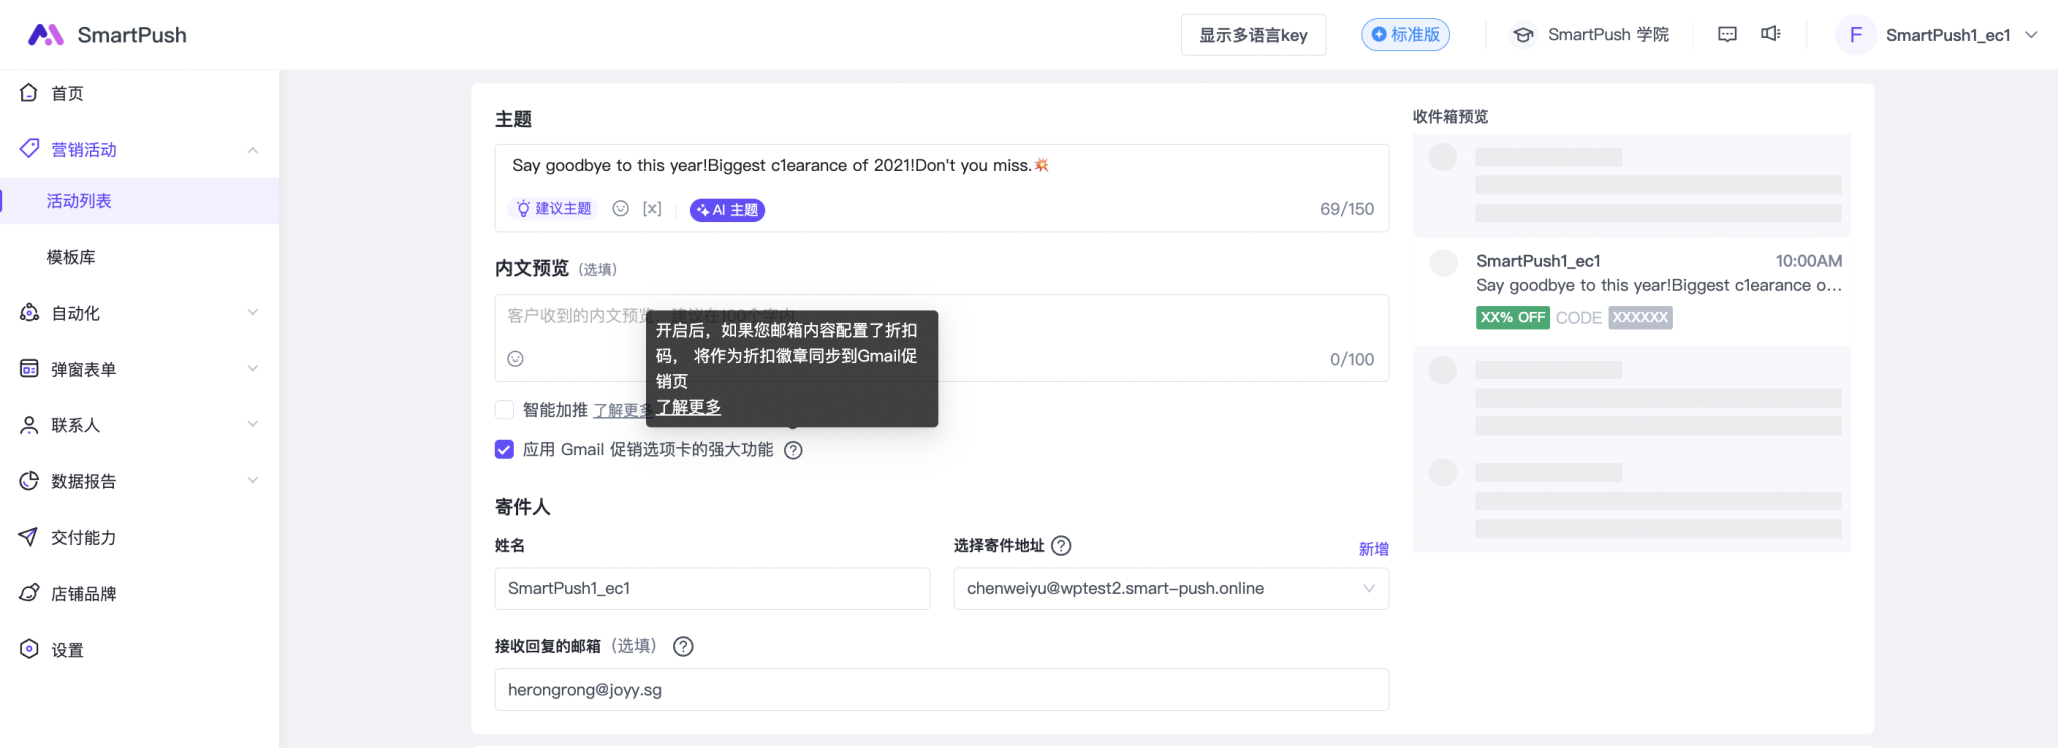Click help icon next to 选择寄件地址

point(1061,546)
